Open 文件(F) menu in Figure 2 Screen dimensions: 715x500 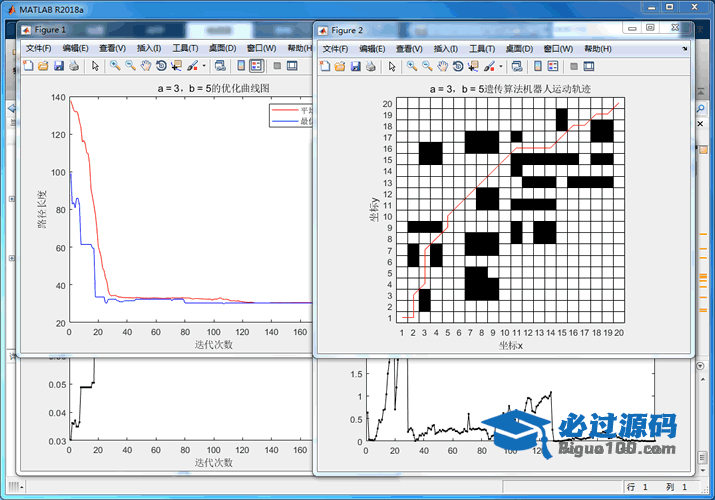(335, 49)
